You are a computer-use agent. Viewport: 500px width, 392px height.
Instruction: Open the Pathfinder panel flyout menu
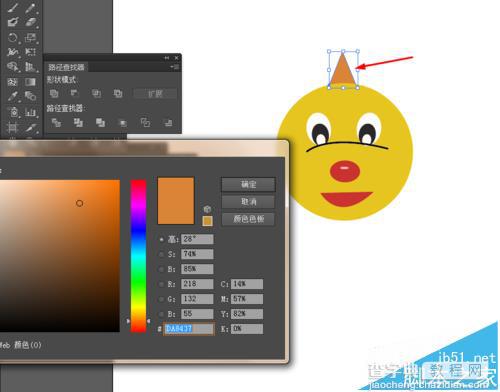[x=175, y=67]
